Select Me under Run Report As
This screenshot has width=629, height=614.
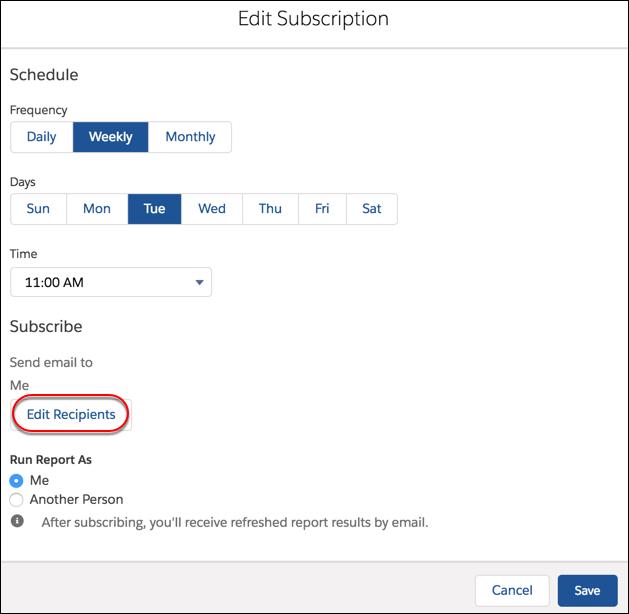tap(16, 481)
